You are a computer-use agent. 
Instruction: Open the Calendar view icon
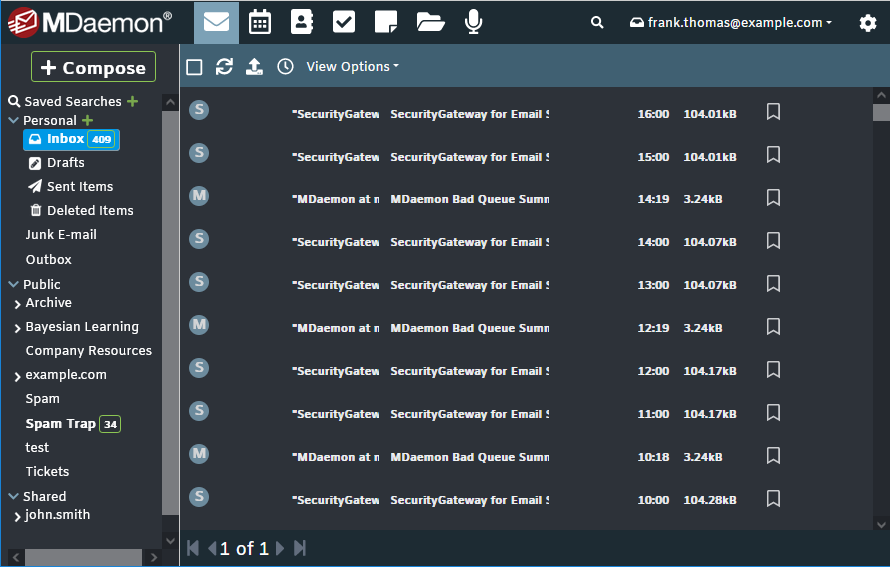coord(259,22)
